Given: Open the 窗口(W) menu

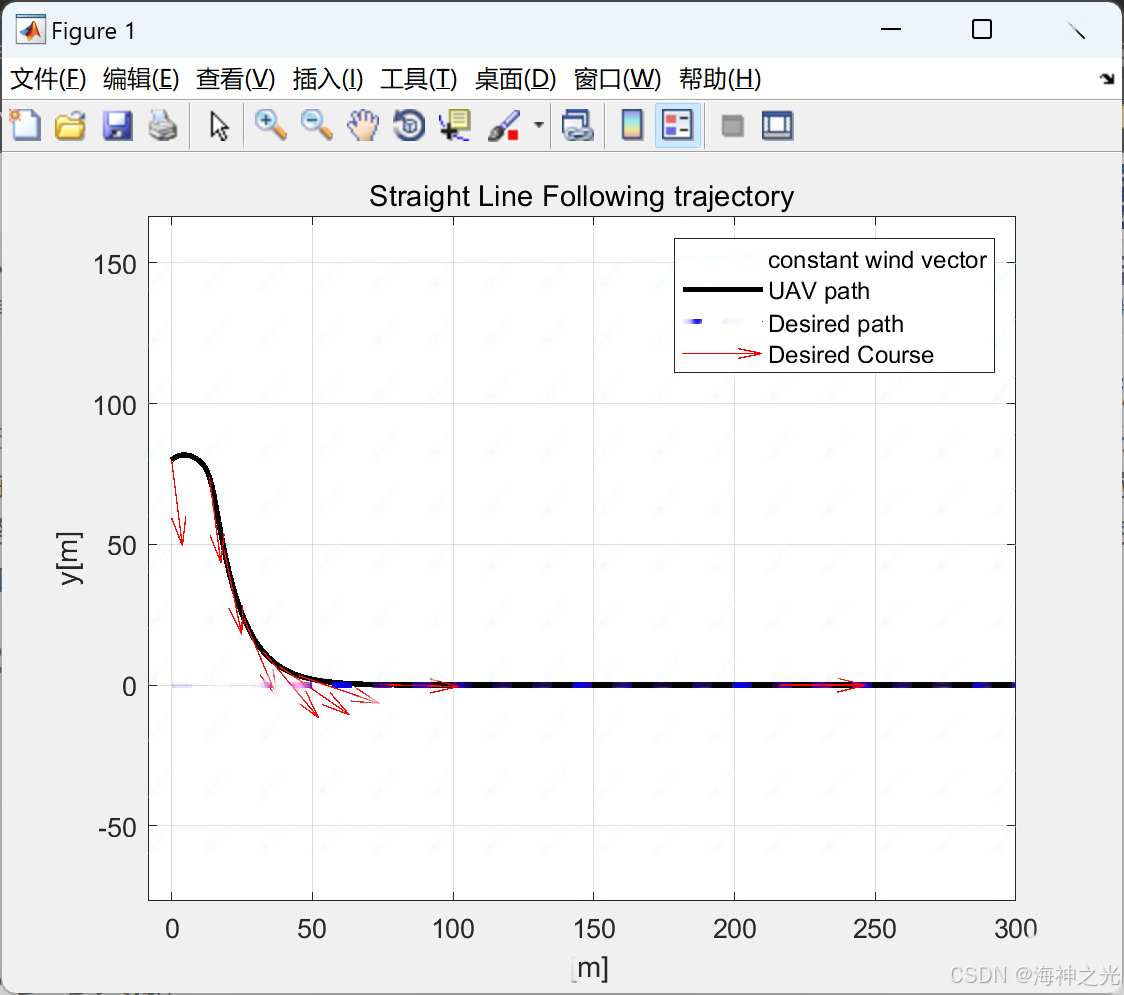Looking at the screenshot, I should 617,79.
